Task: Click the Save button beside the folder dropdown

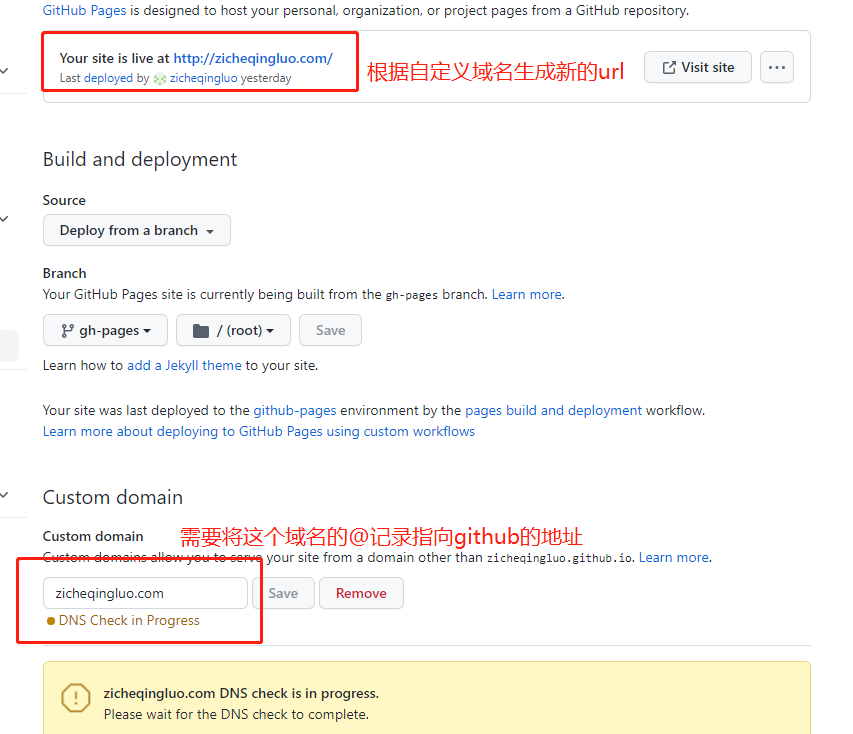Action: pyautogui.click(x=330, y=330)
